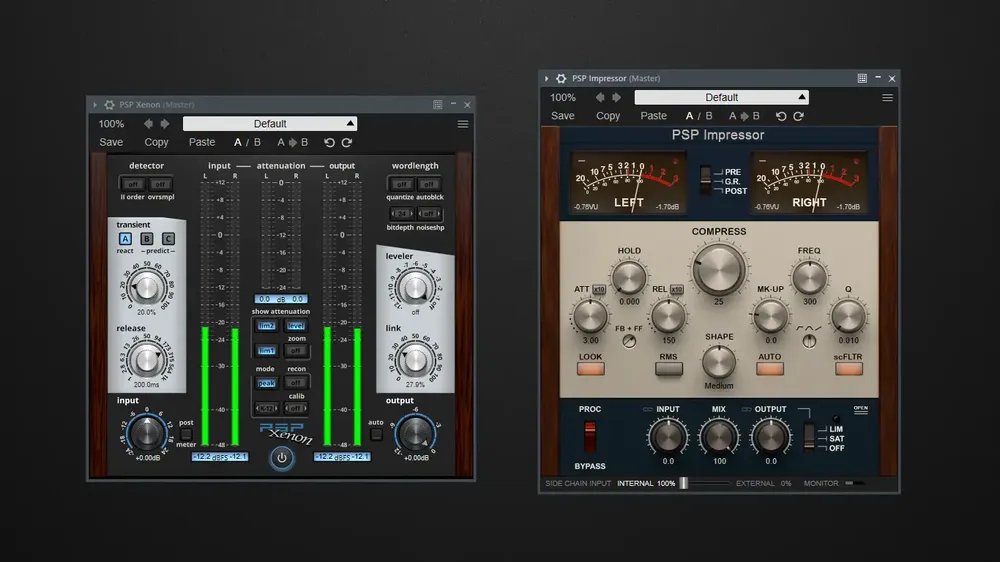Screen dimensions: 1000x562
Task: Enable the RMS switch in Impressor
Action: click(668, 368)
